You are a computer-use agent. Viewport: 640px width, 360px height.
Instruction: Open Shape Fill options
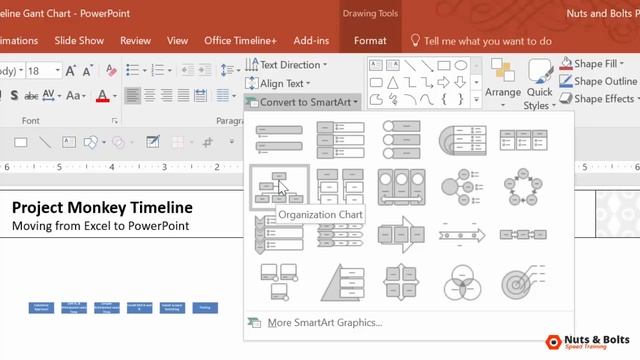tap(592, 64)
